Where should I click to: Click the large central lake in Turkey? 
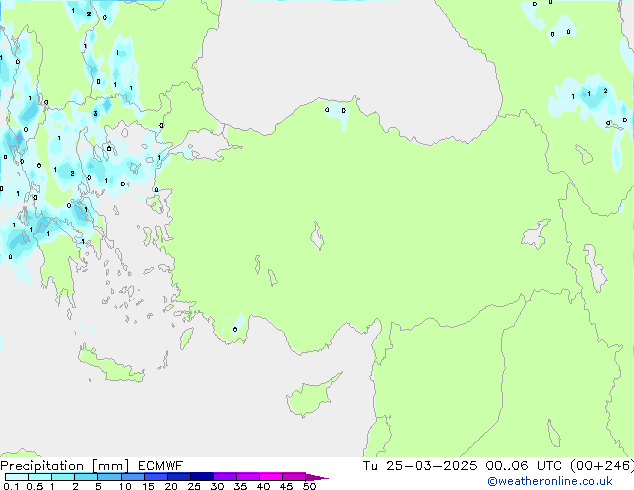[x=317, y=236]
